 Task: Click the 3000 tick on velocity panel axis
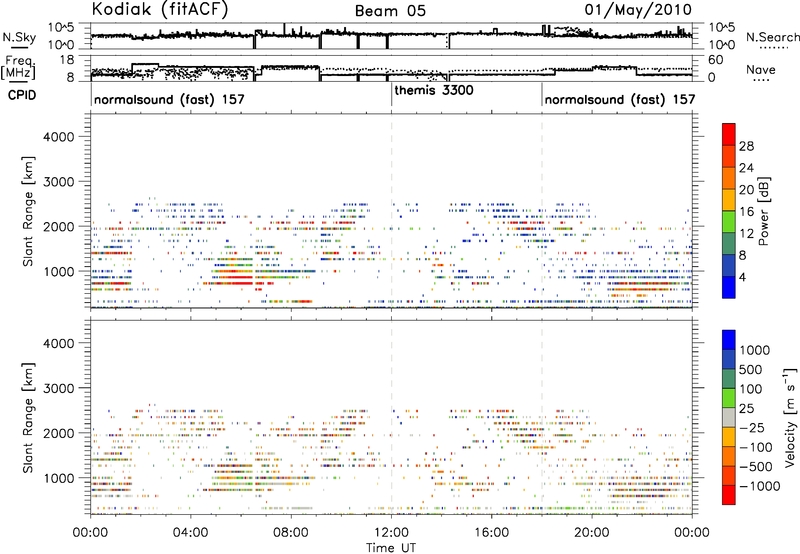tap(59, 388)
